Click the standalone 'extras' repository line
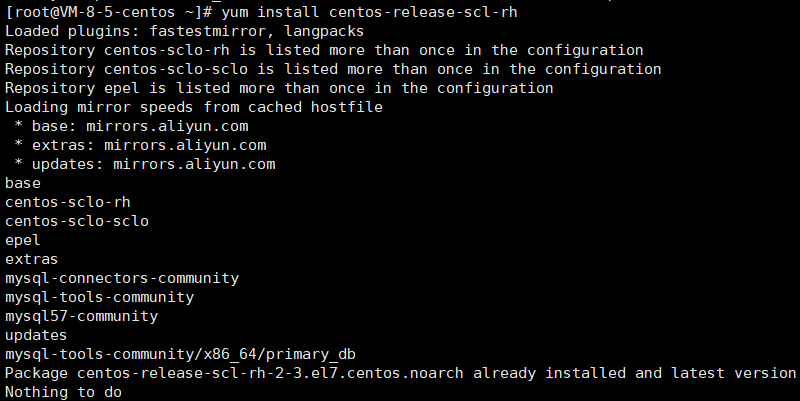The width and height of the screenshot is (800, 401). click(x=32, y=259)
